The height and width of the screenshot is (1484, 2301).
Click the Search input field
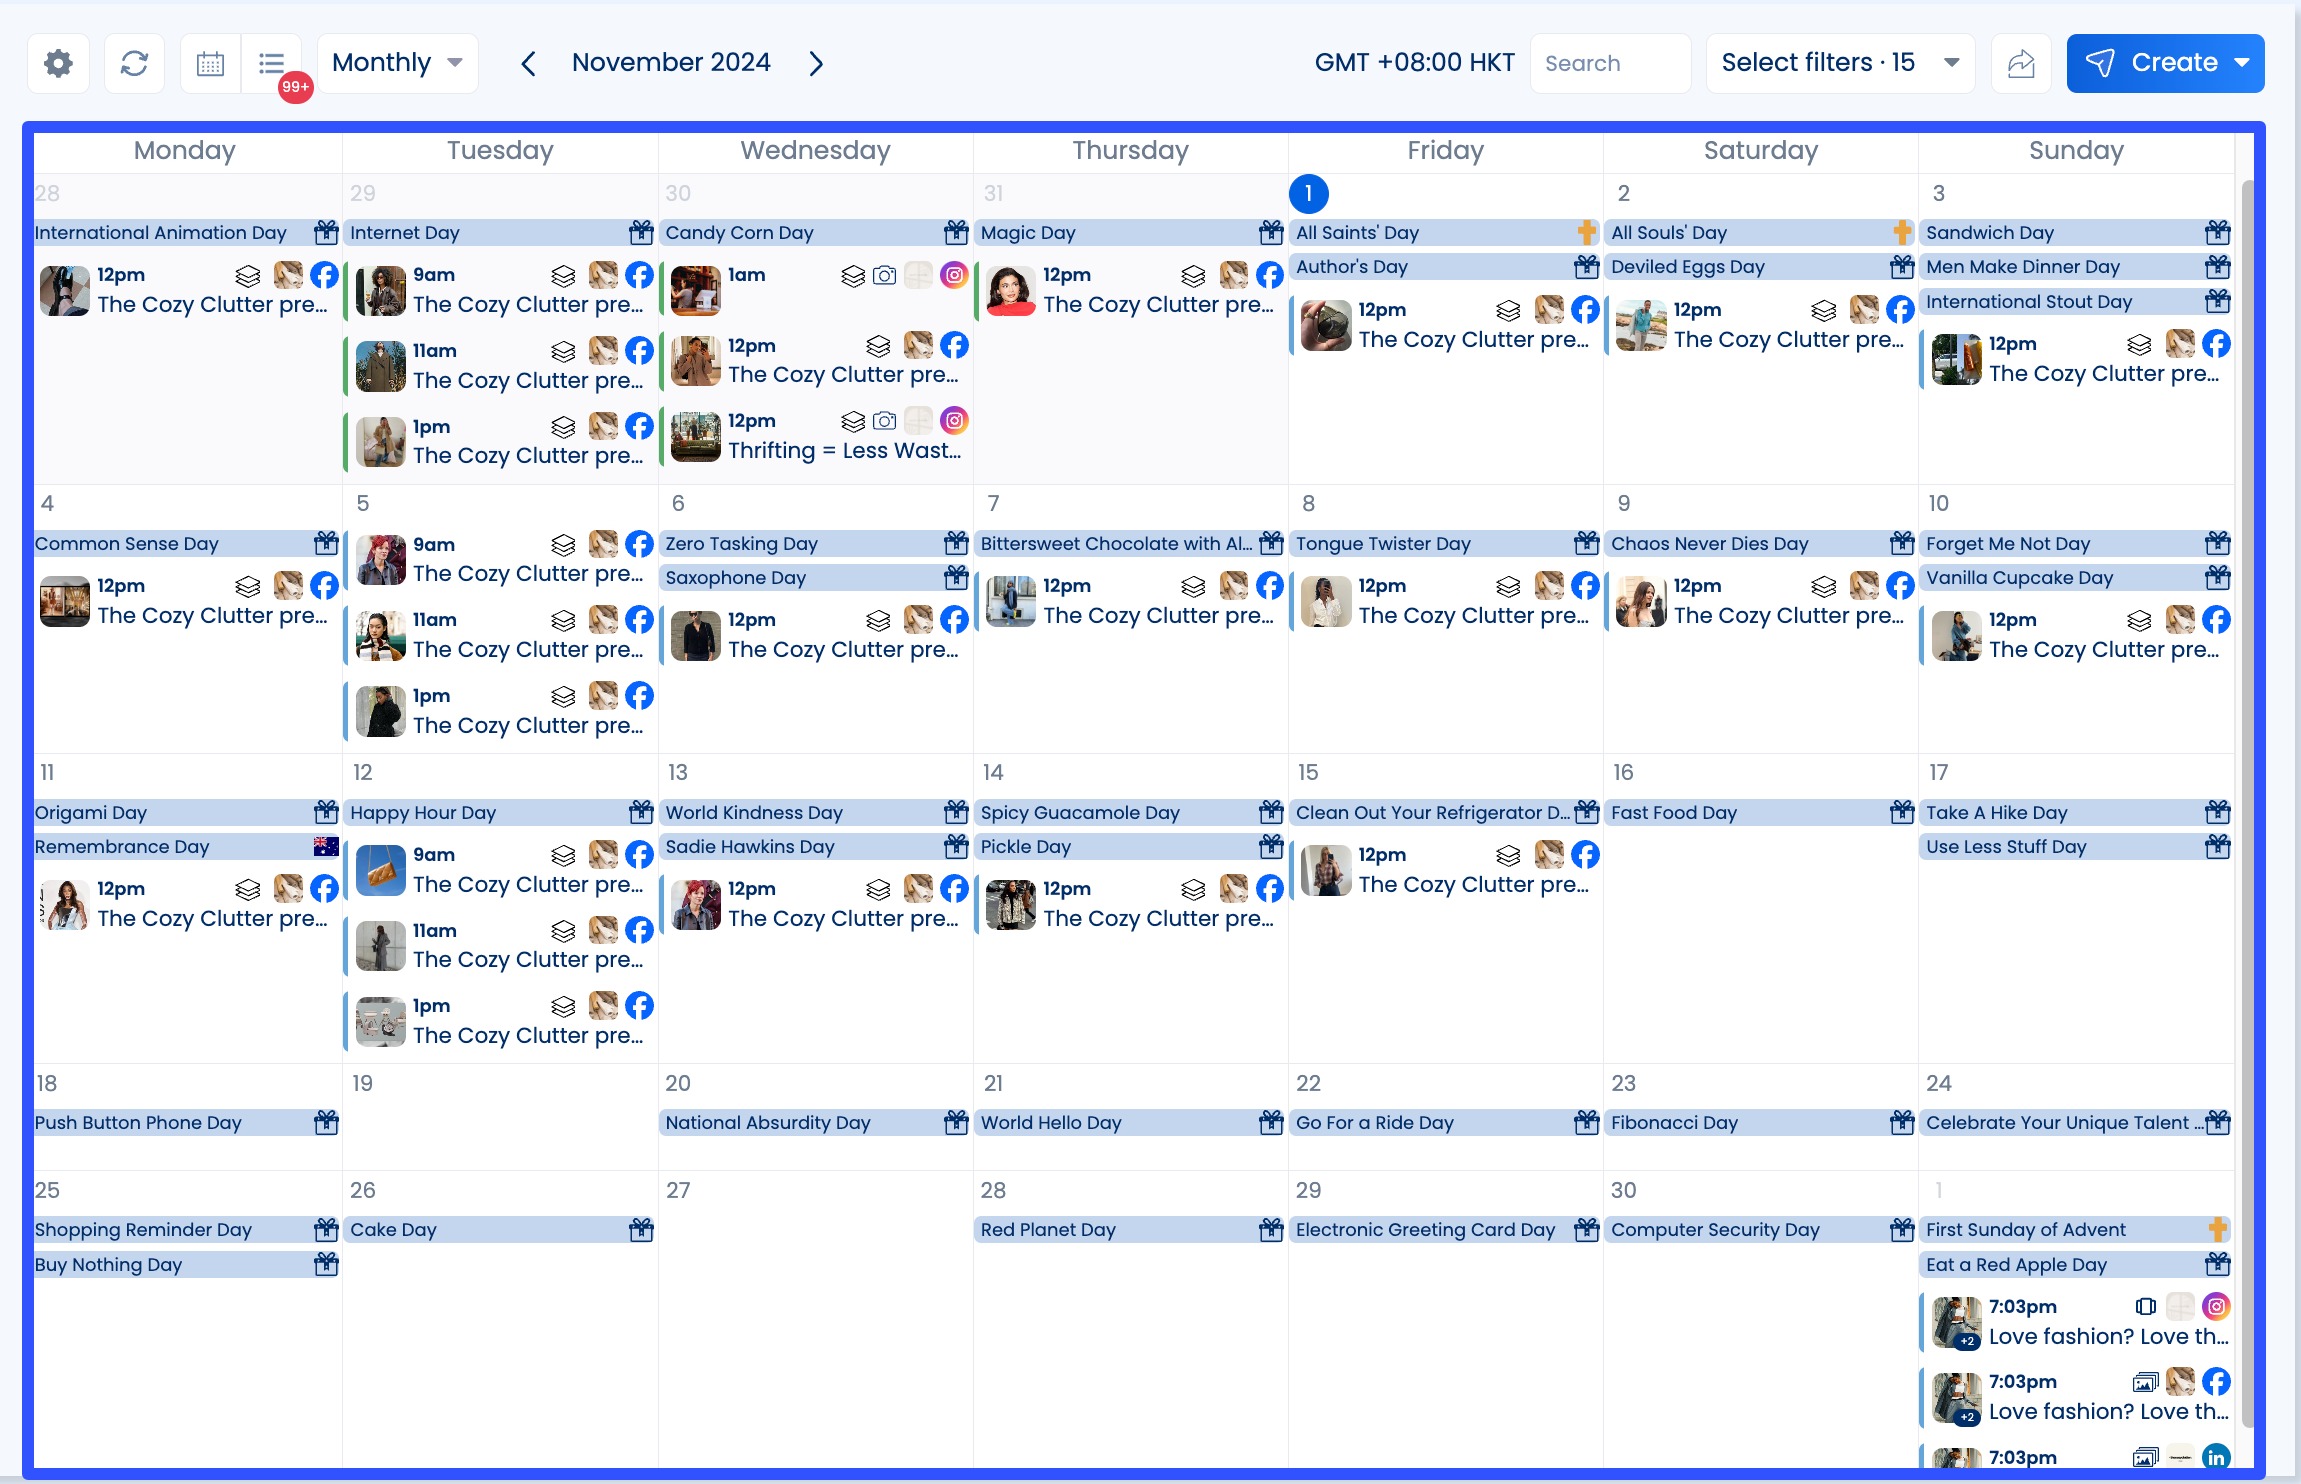(x=1609, y=63)
